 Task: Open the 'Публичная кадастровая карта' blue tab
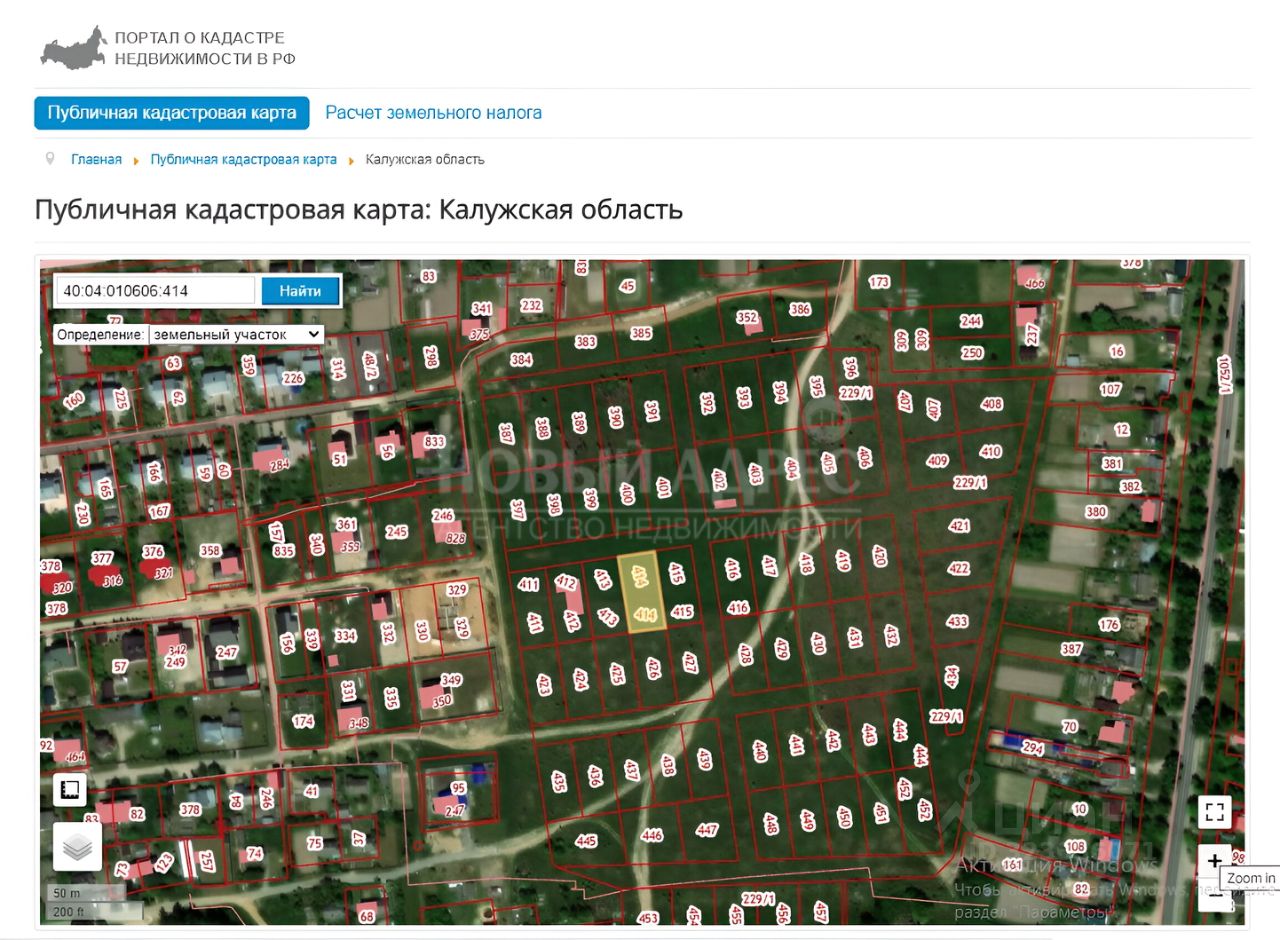click(x=172, y=113)
